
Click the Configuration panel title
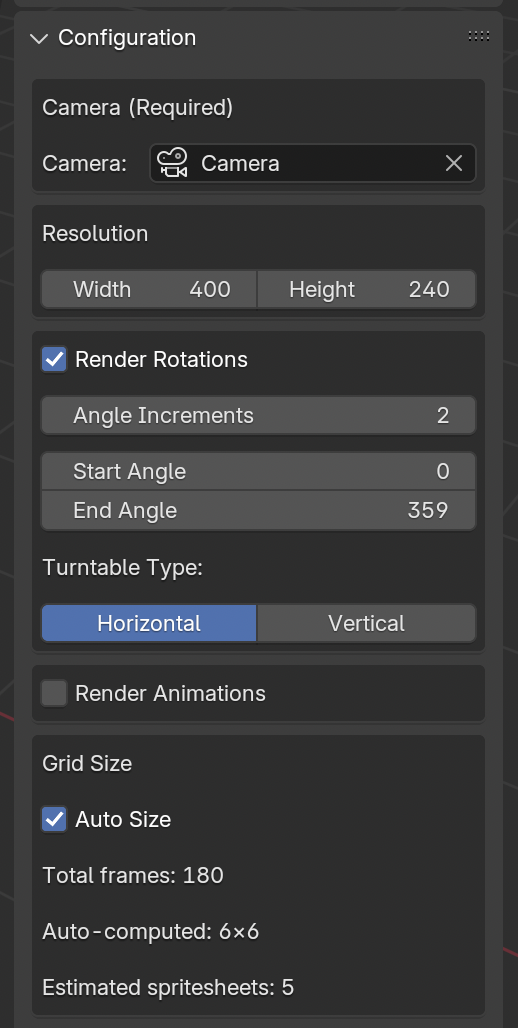127,37
